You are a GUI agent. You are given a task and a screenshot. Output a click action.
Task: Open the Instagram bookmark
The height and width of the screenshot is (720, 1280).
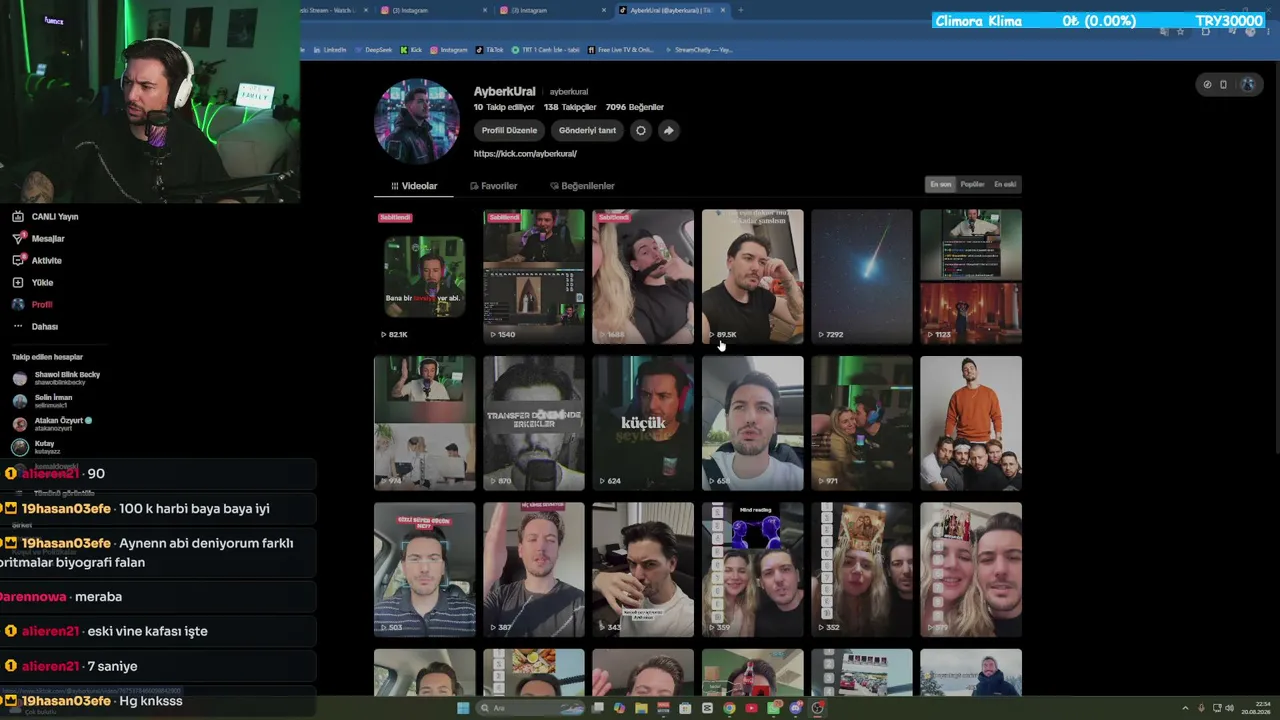point(449,50)
